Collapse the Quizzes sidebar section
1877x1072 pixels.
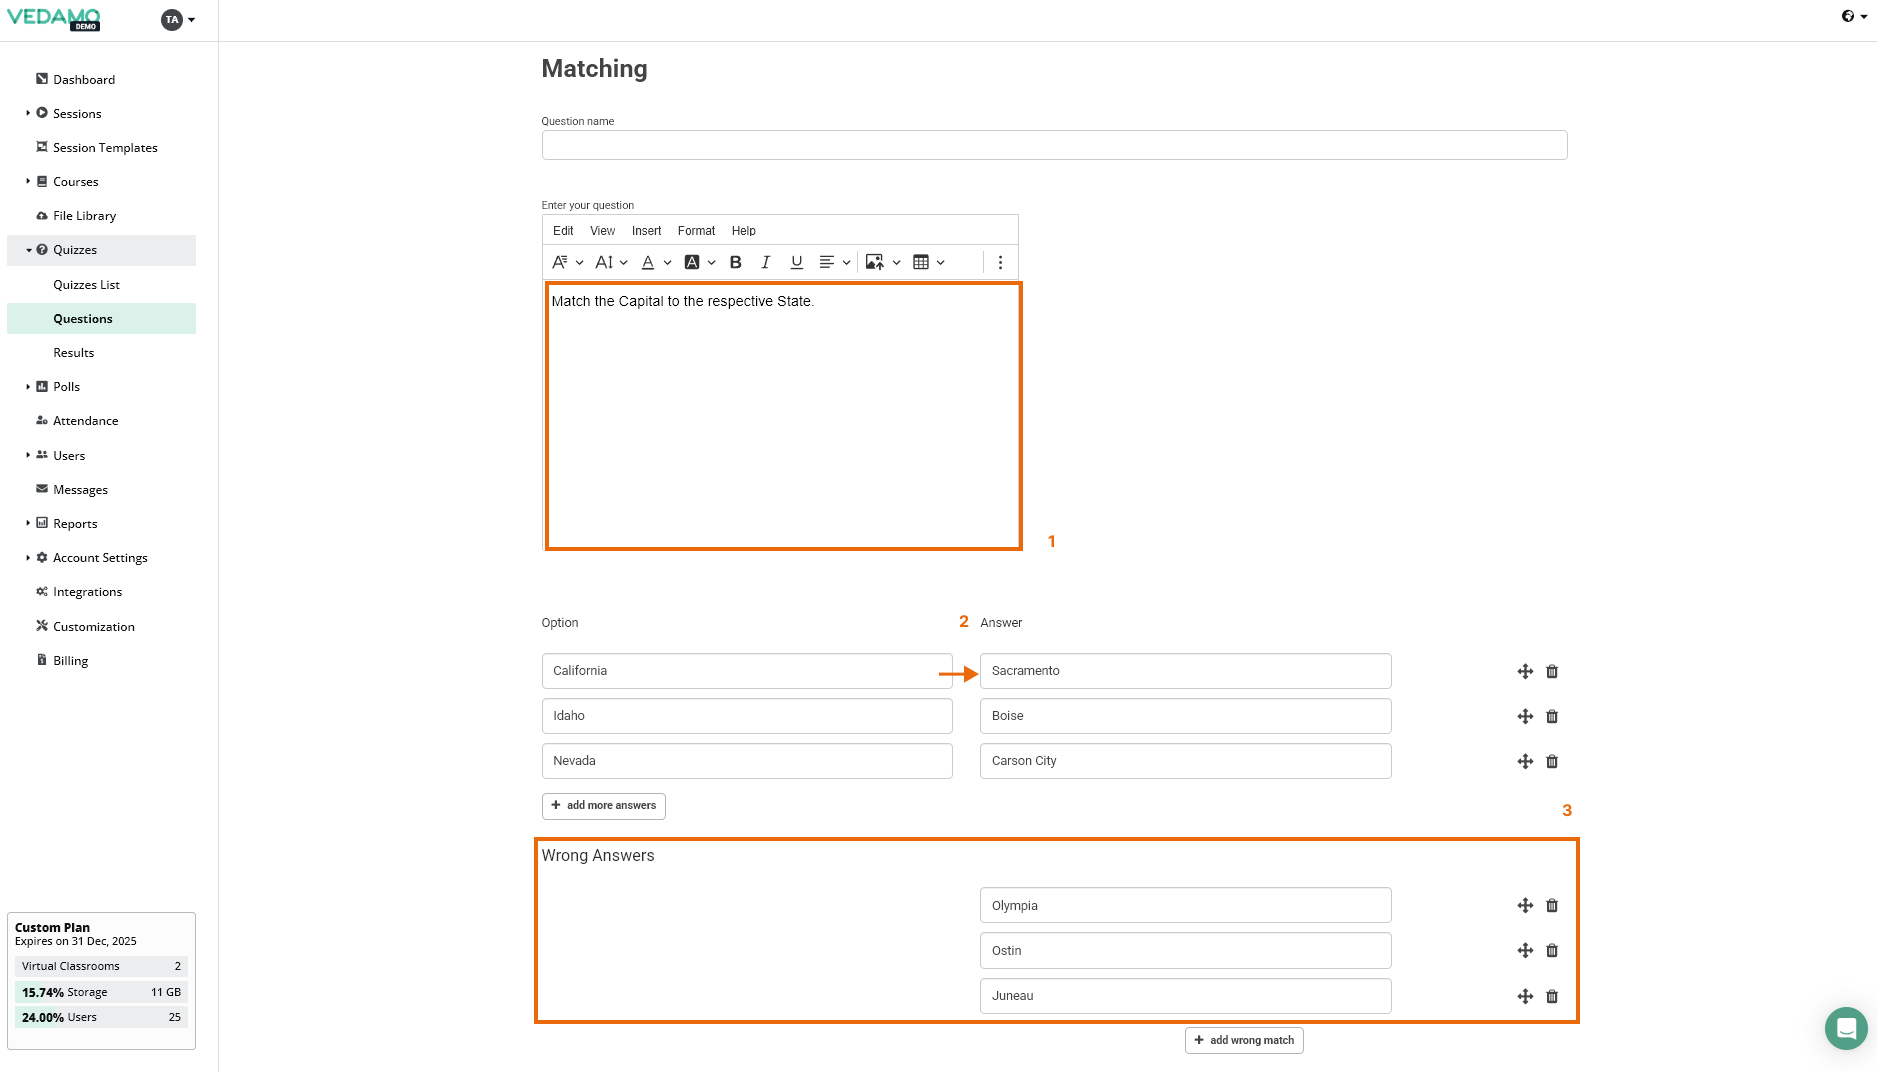[29, 250]
